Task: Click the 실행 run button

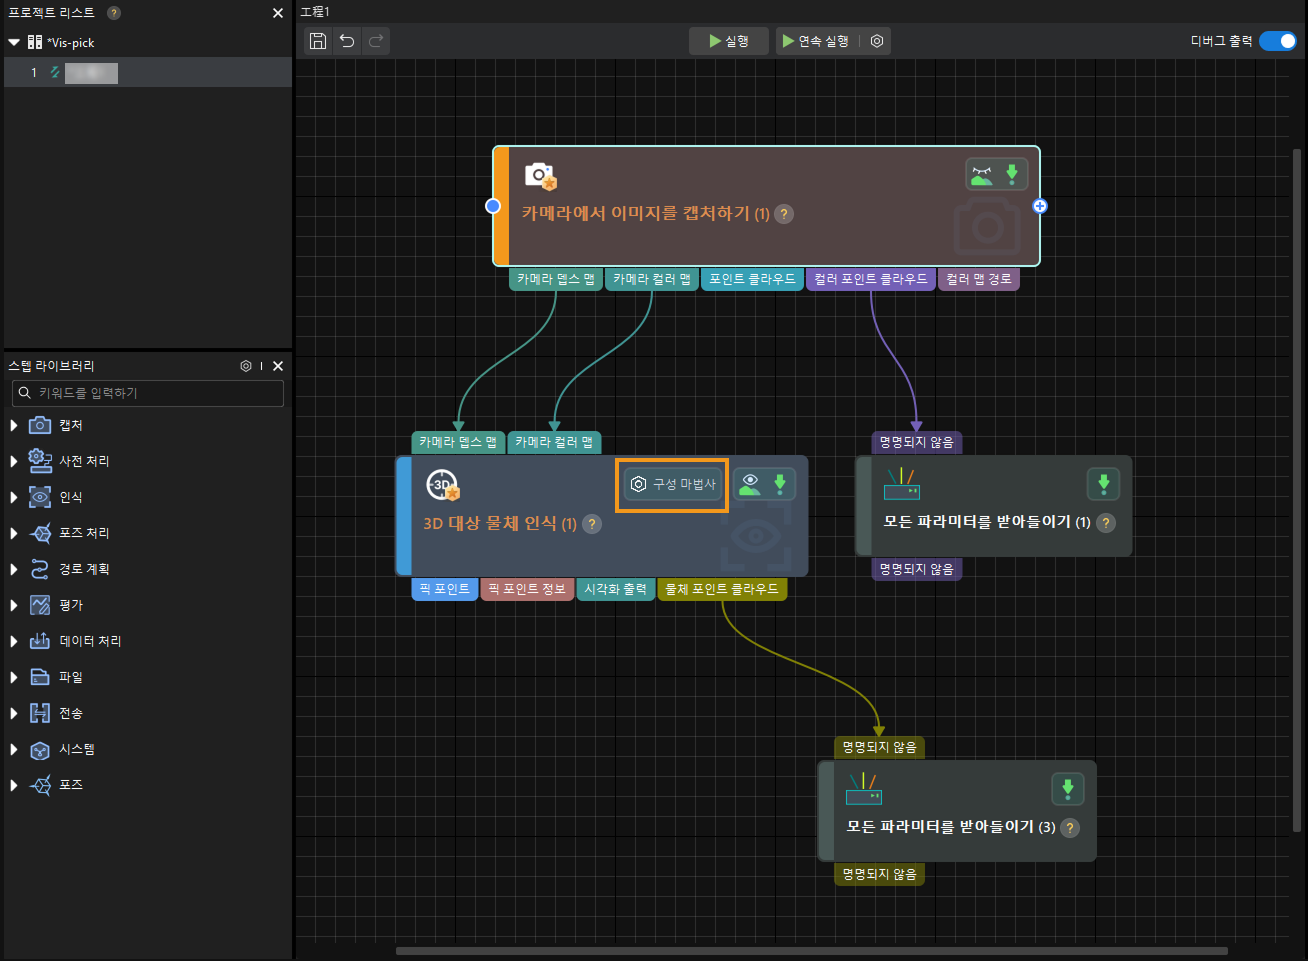Action: point(729,41)
